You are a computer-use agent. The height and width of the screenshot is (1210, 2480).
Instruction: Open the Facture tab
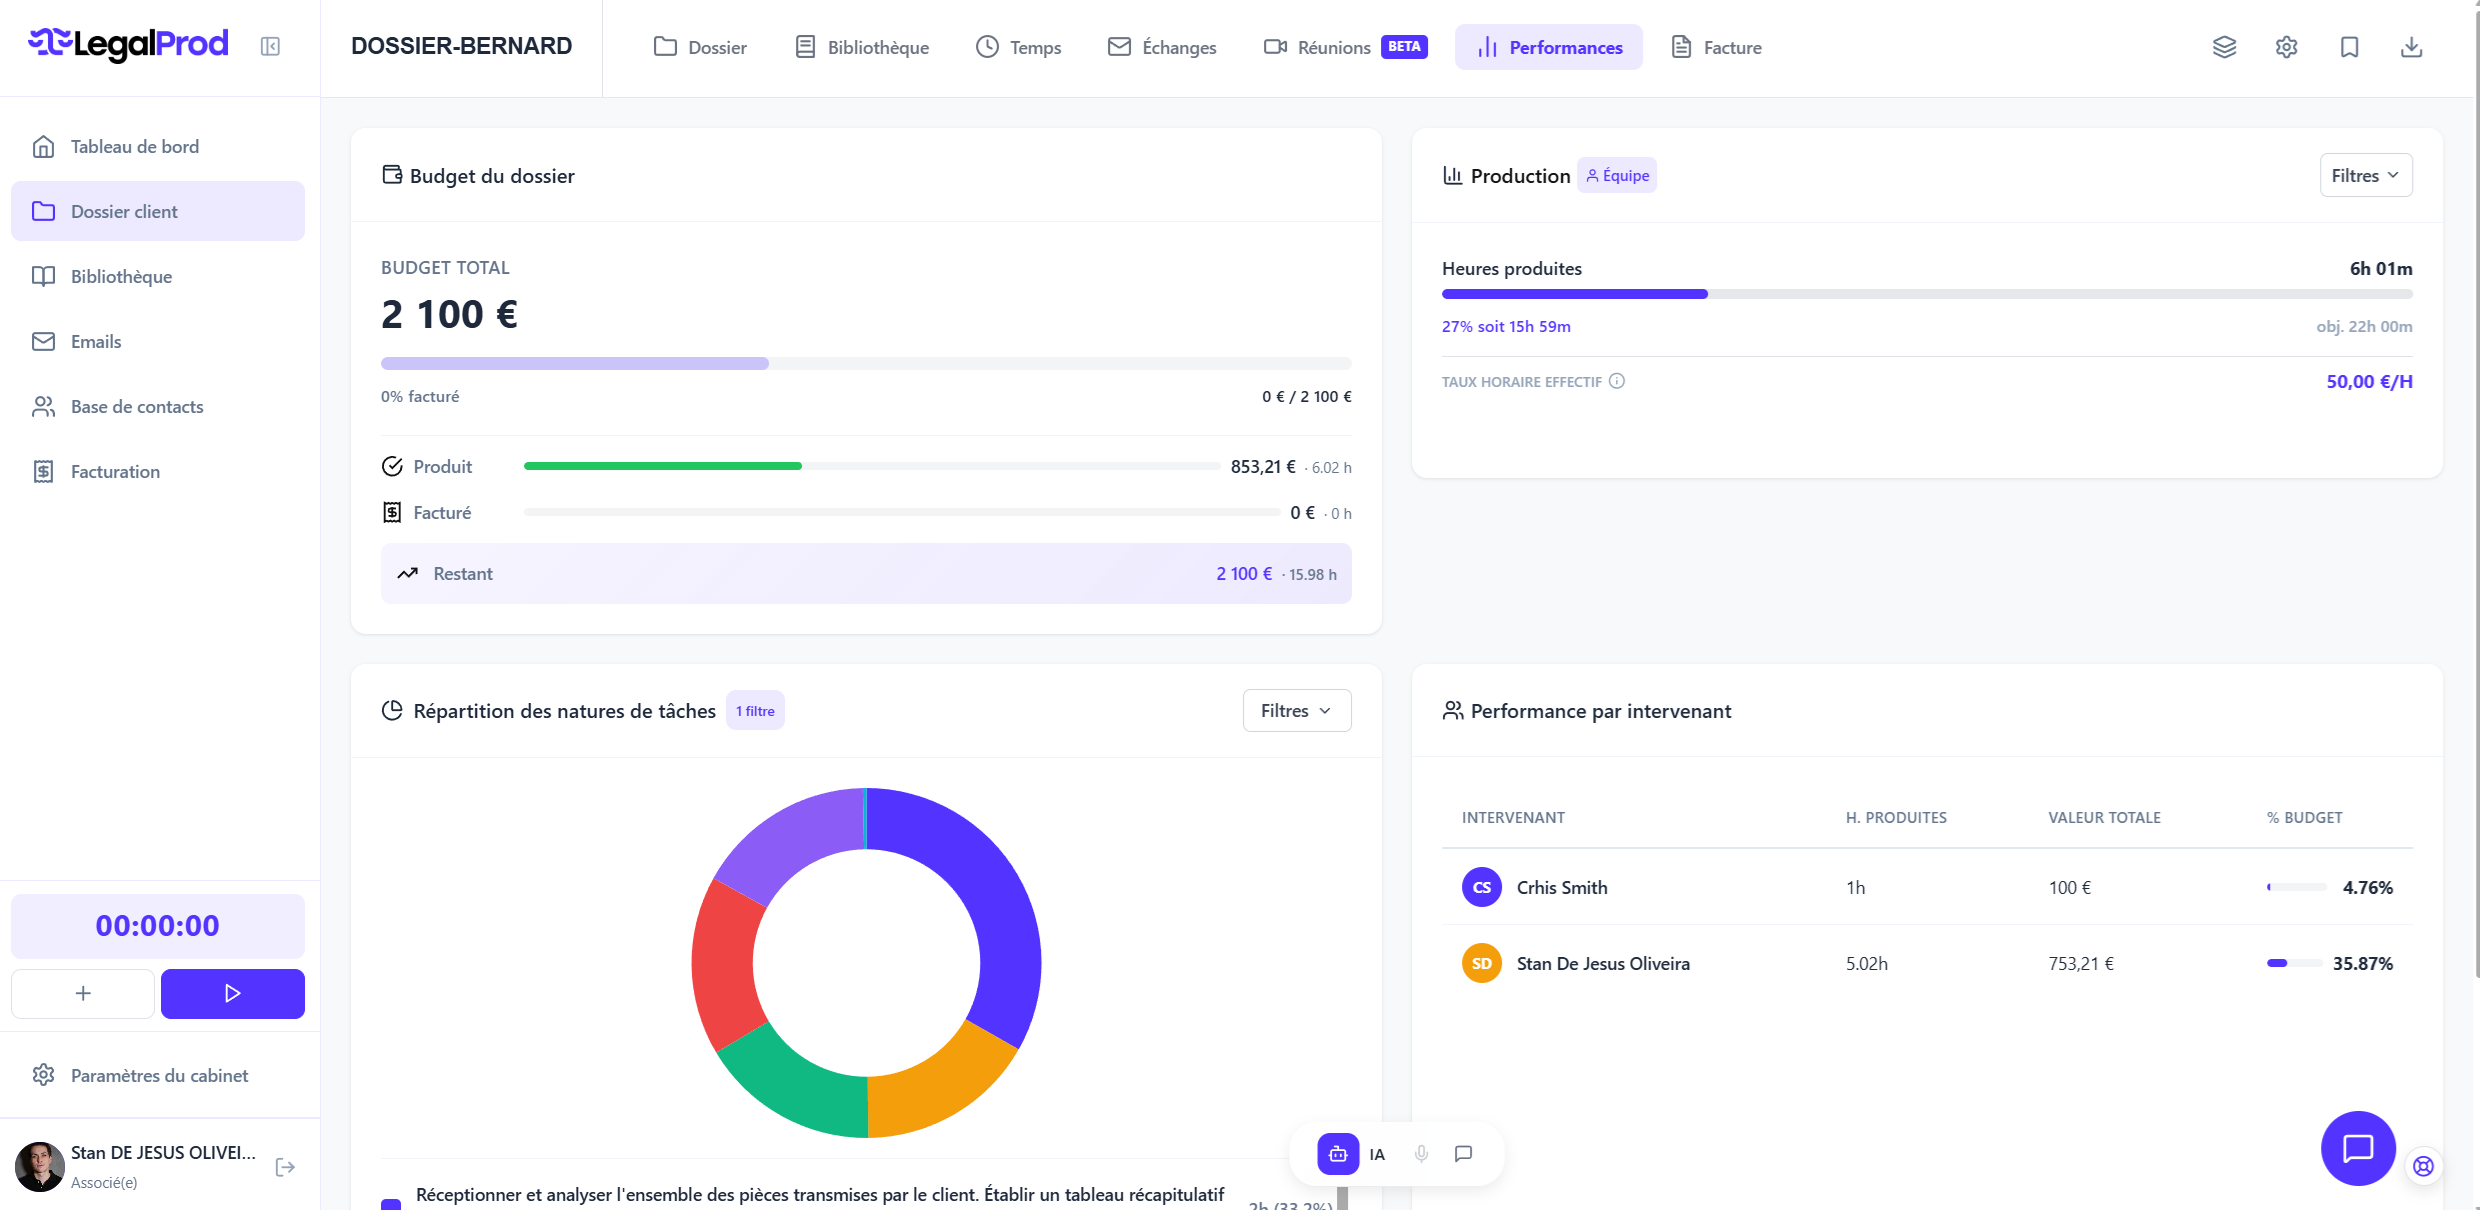click(x=1717, y=47)
